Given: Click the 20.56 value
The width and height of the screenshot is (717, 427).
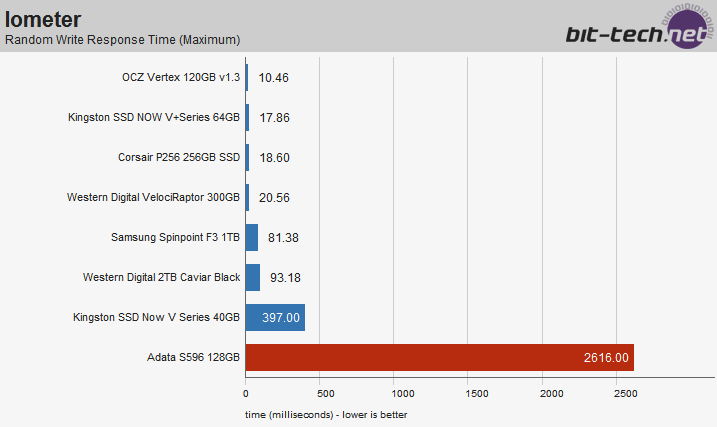Looking at the screenshot, I should [x=274, y=197].
